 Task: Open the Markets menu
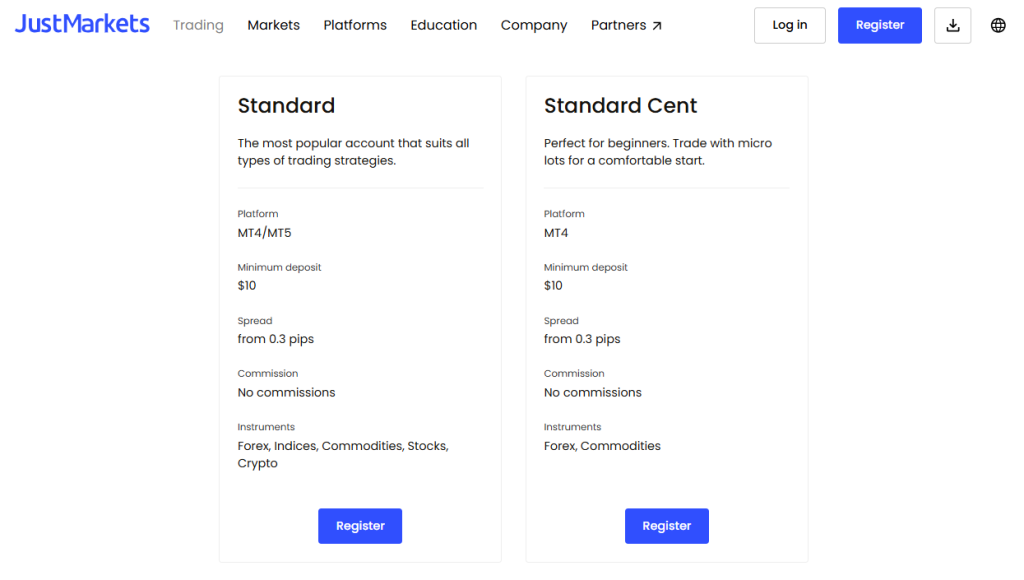coord(273,25)
